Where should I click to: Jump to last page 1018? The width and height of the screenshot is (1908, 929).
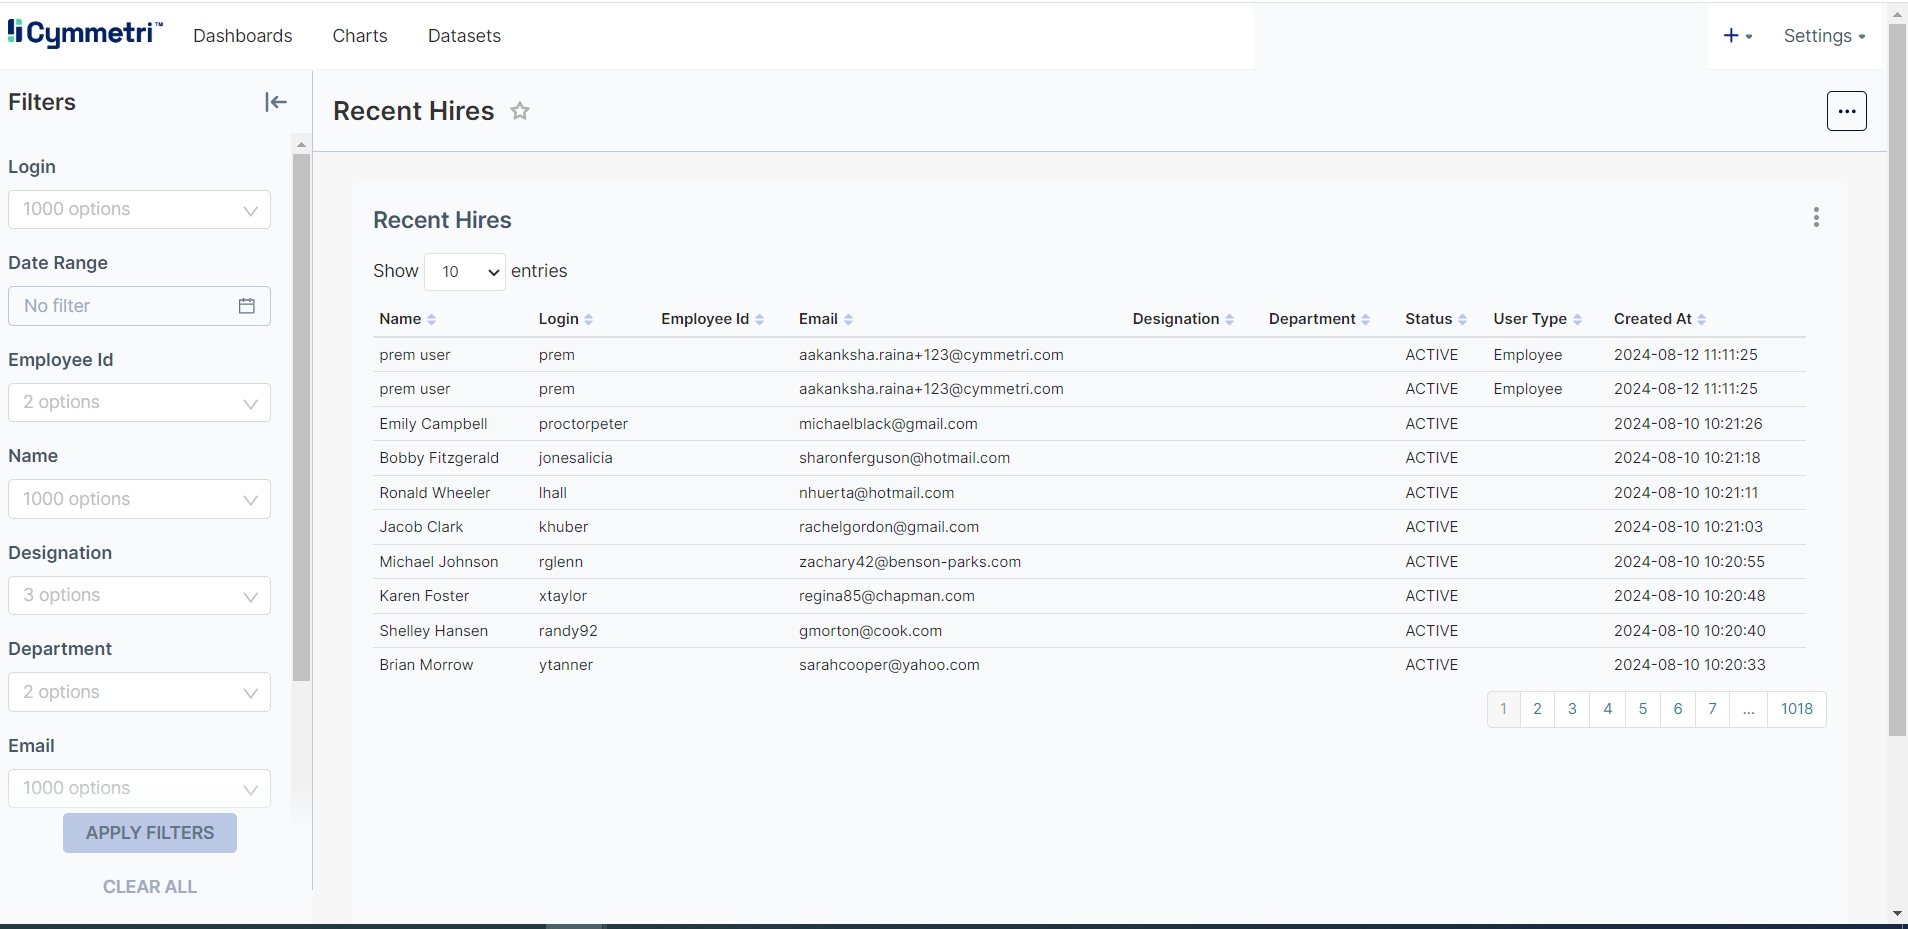tap(1796, 709)
